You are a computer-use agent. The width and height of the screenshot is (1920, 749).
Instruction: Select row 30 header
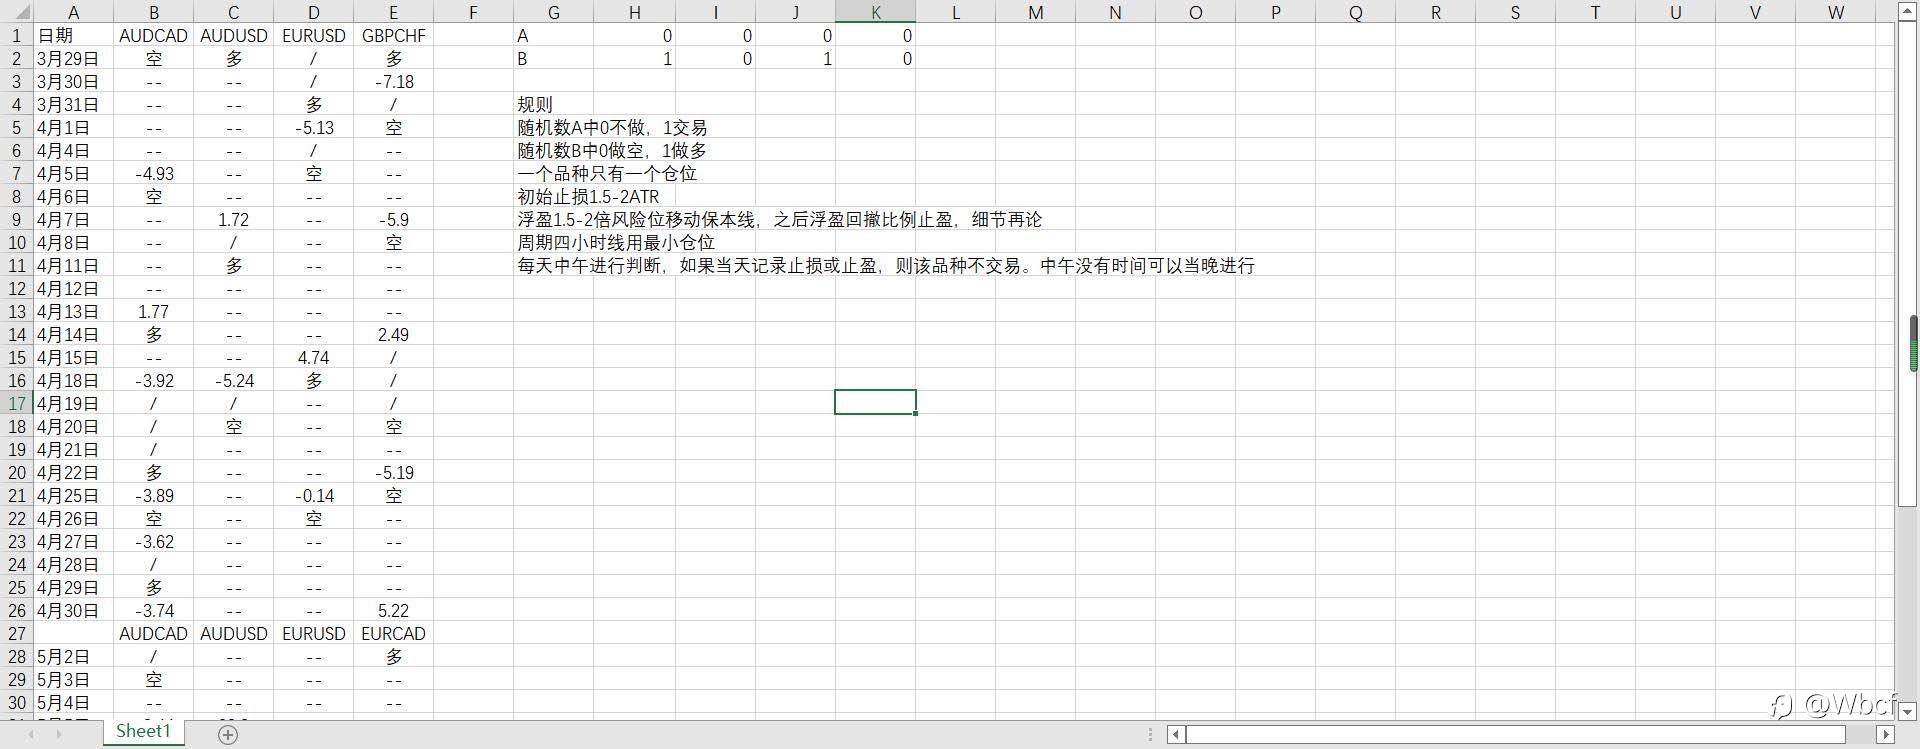(16, 702)
